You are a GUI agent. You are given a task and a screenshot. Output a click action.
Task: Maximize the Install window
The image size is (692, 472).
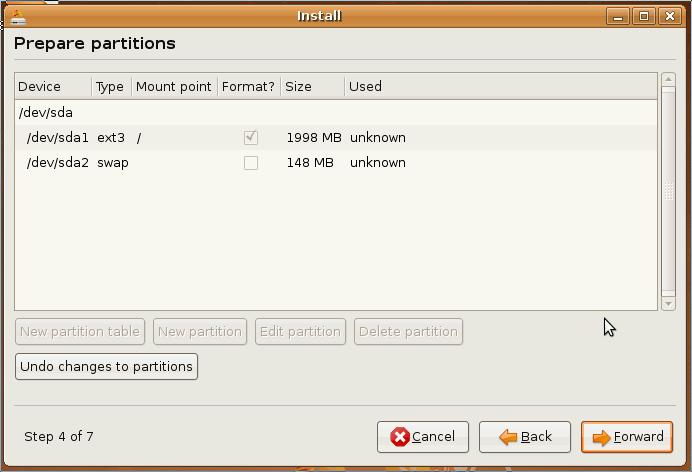pyautogui.click(x=644, y=16)
